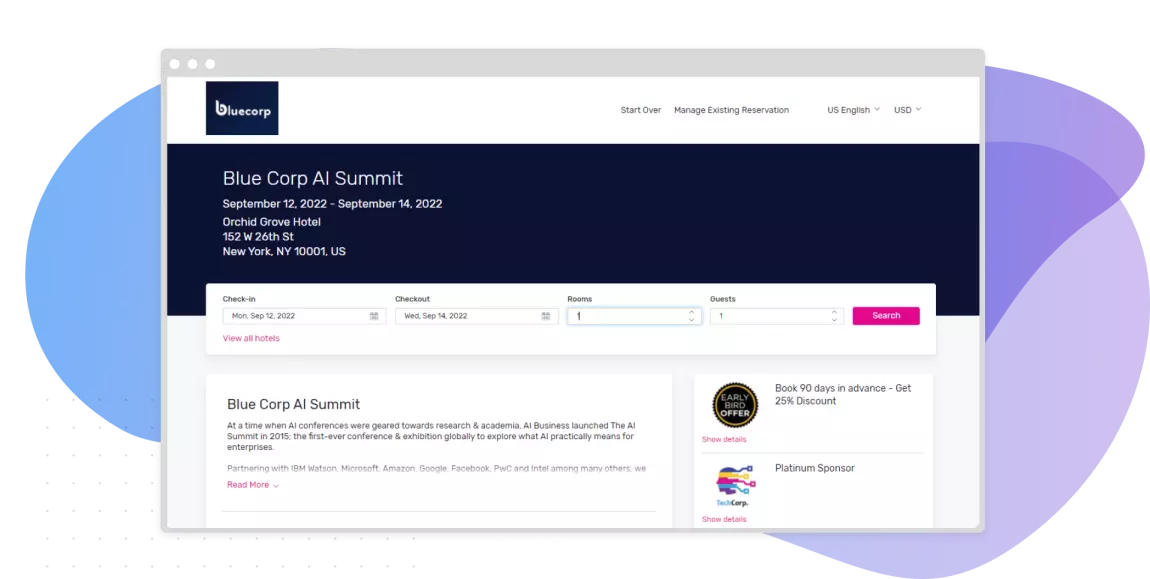Image resolution: width=1150 pixels, height=579 pixels.
Task: Open the Checkout calendar icon
Action: [x=546, y=315]
